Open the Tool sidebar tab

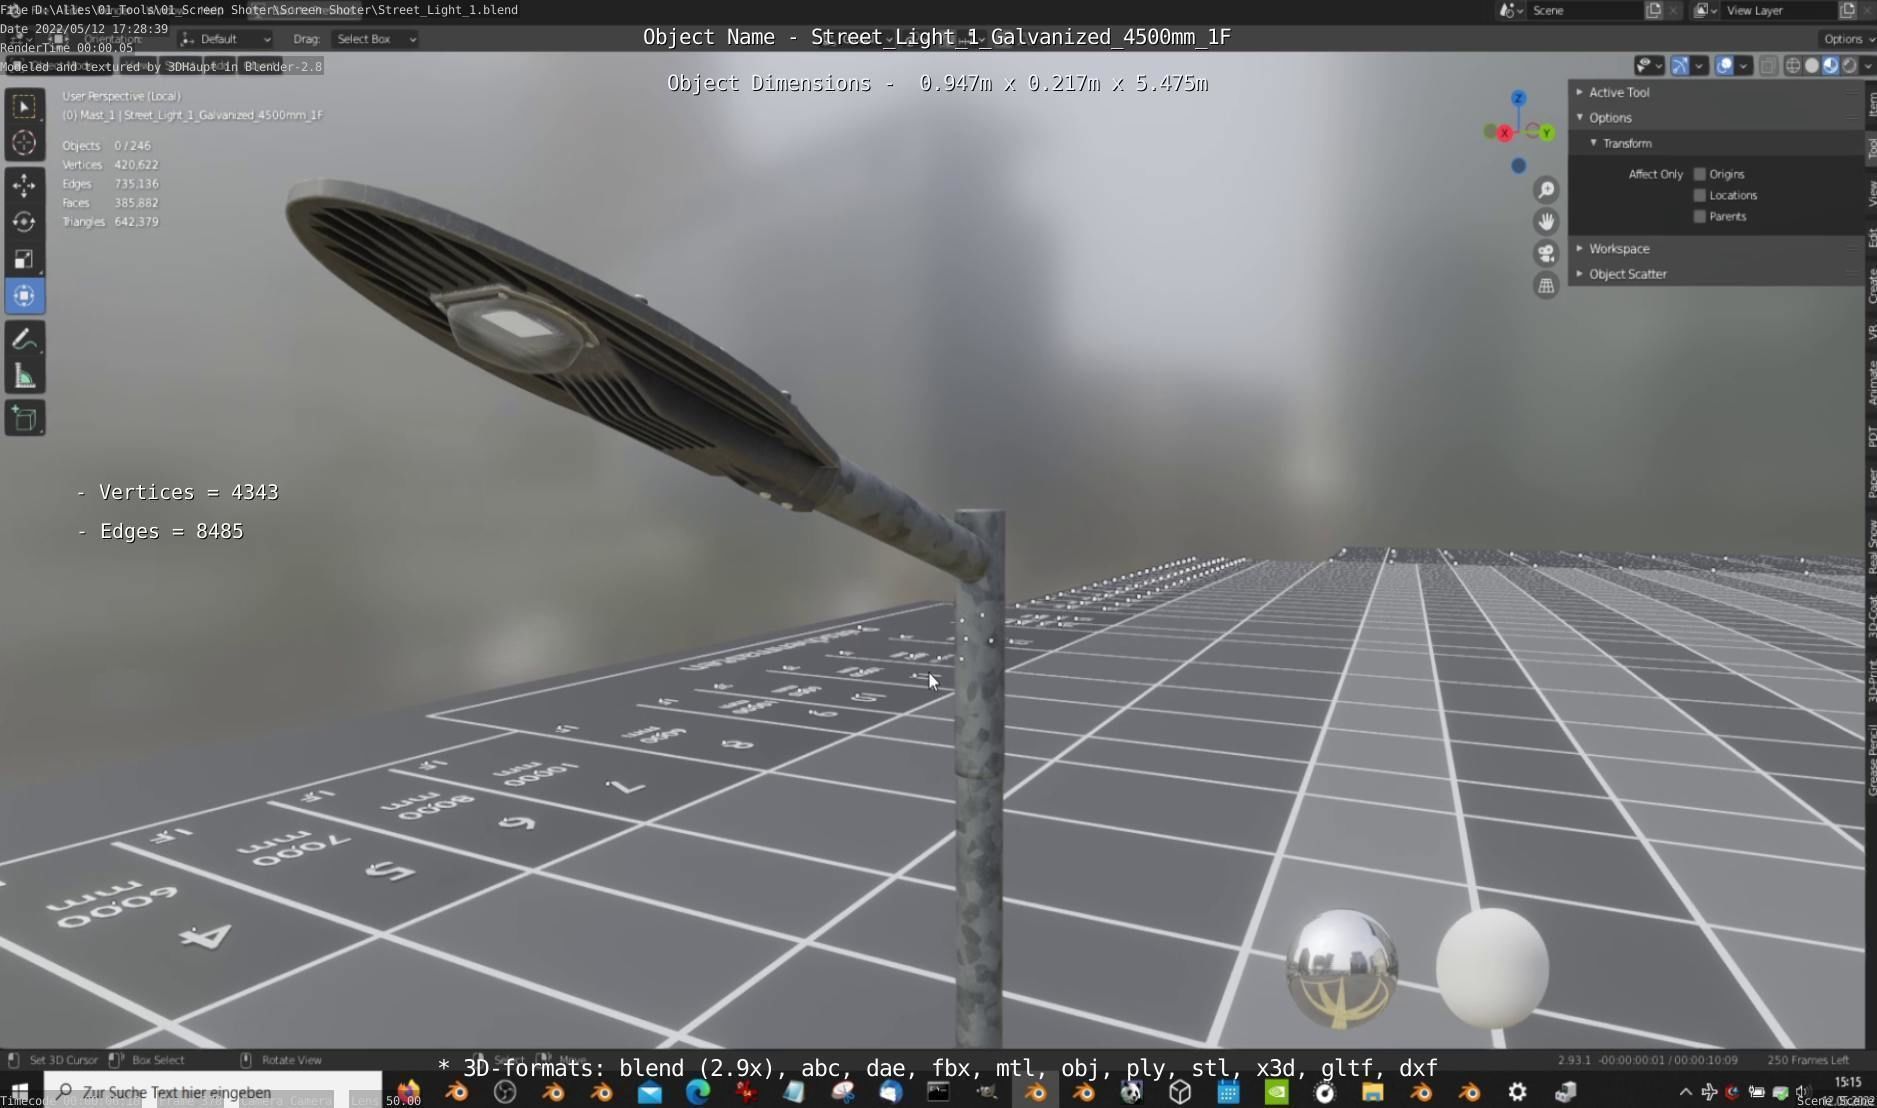pos(1871,149)
